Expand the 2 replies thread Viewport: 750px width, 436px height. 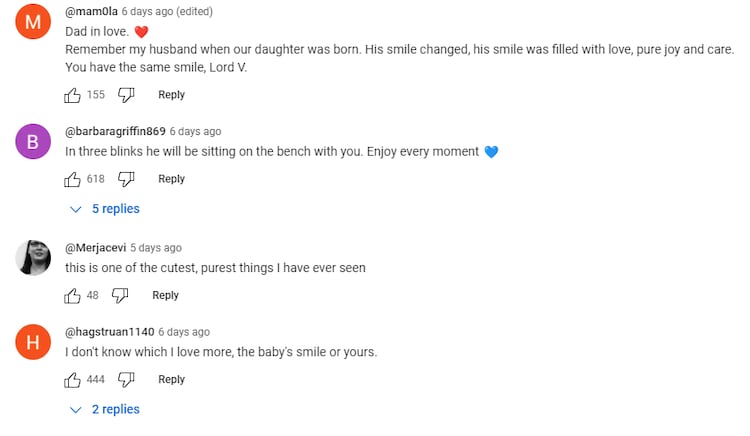105,410
